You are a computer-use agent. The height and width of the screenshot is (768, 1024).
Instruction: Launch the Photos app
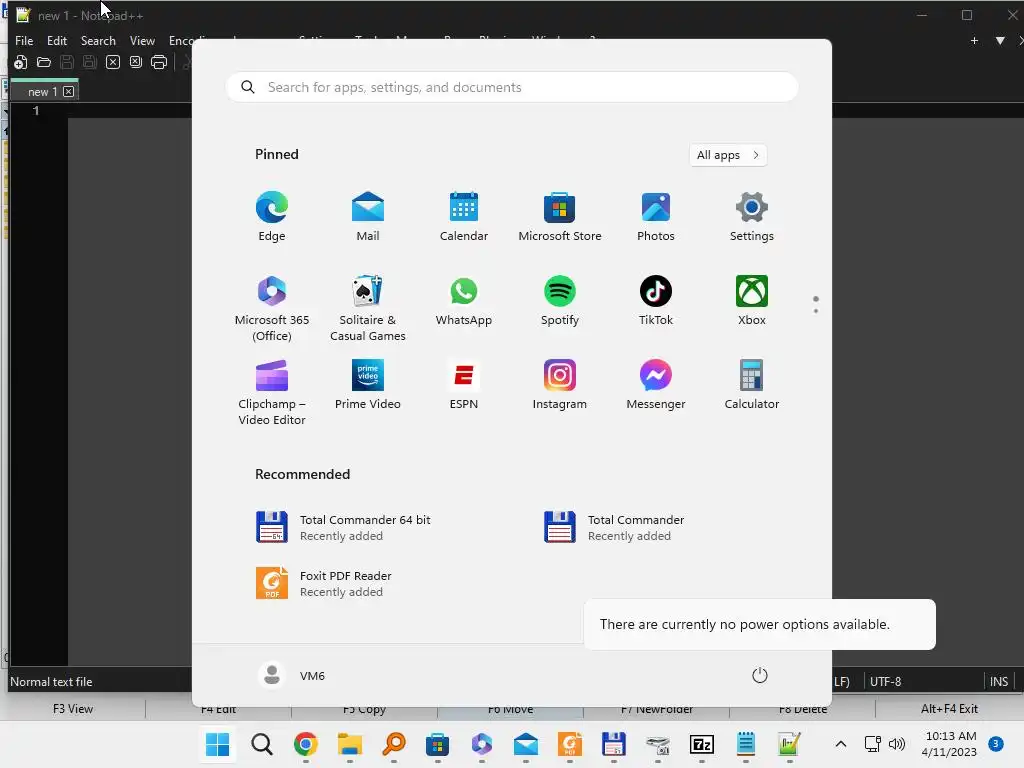click(x=656, y=216)
